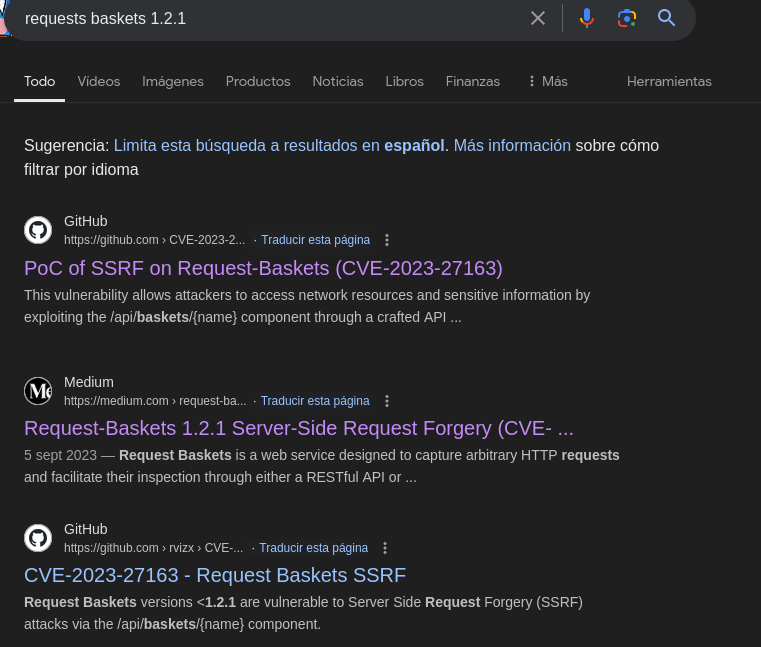The image size is (761, 647).
Task: Switch to the Imágenes tab
Action: click(x=173, y=82)
